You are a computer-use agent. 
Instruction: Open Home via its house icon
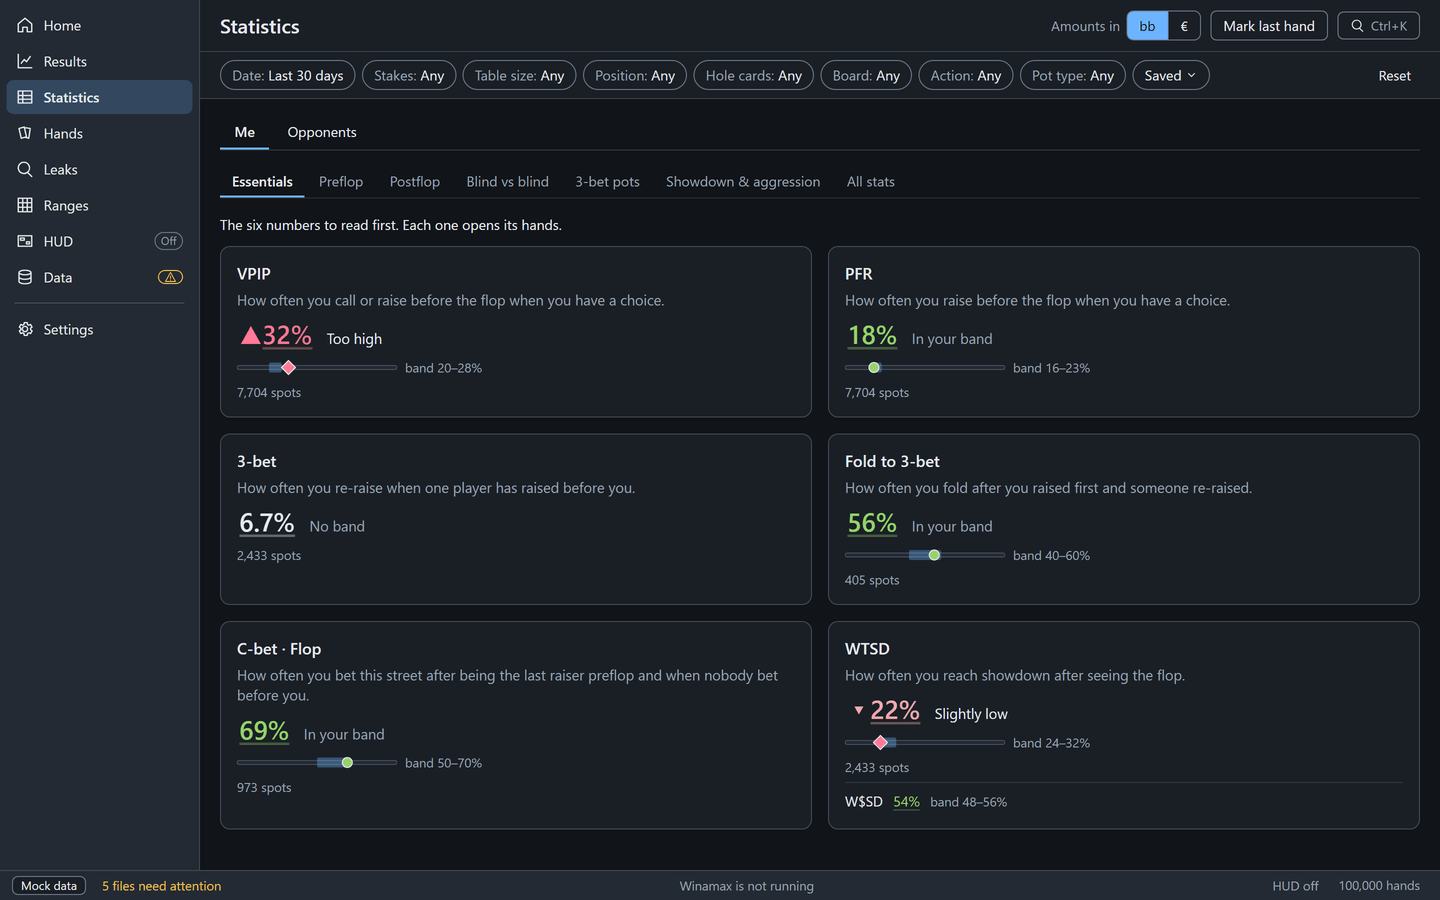[x=25, y=25]
